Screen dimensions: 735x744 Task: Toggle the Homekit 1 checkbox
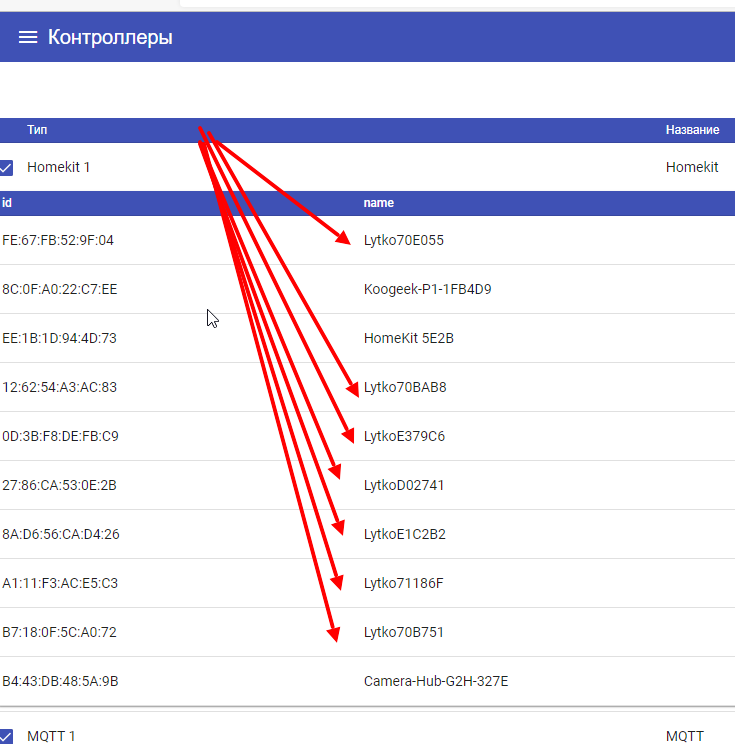tap(6, 167)
